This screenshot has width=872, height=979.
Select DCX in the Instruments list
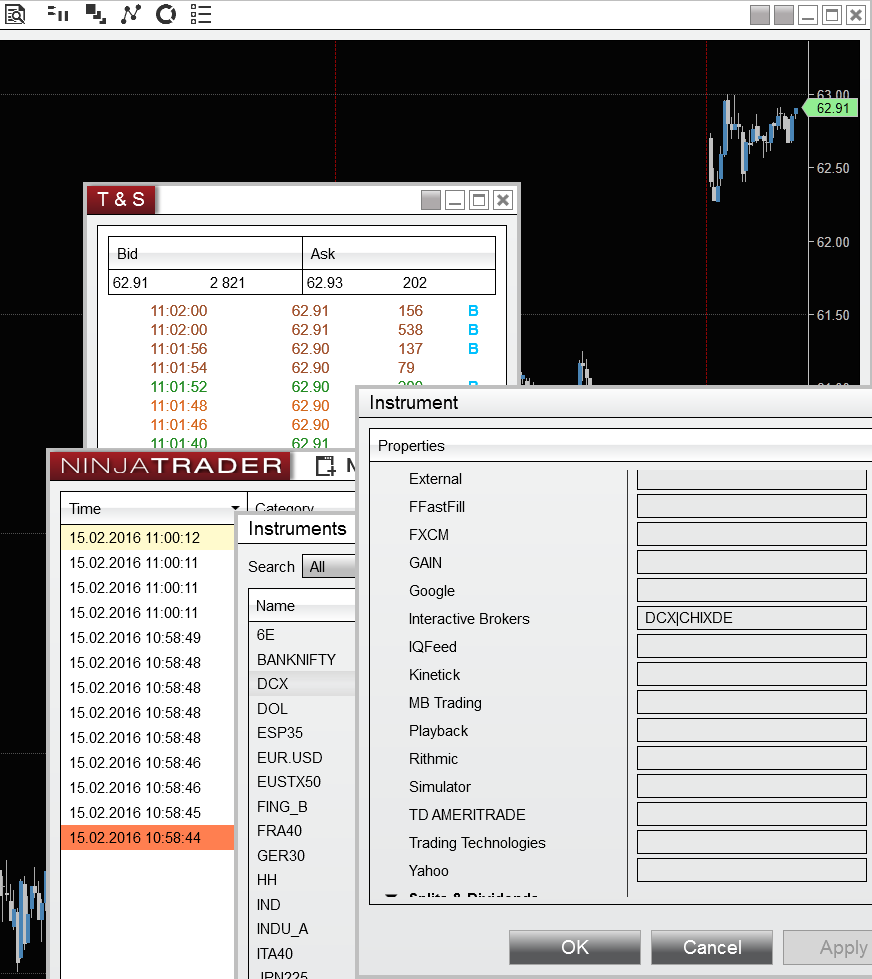point(302,684)
